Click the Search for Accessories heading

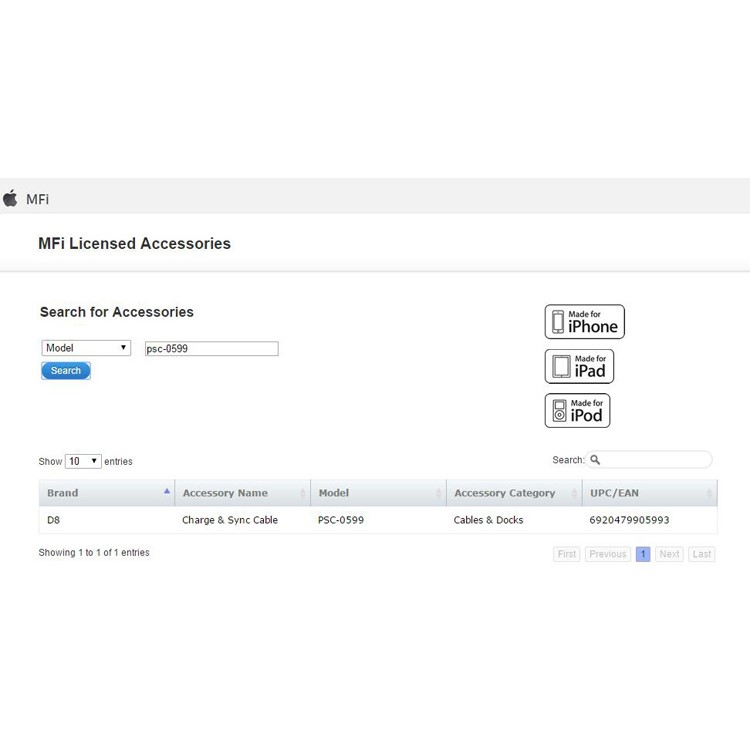point(117,312)
